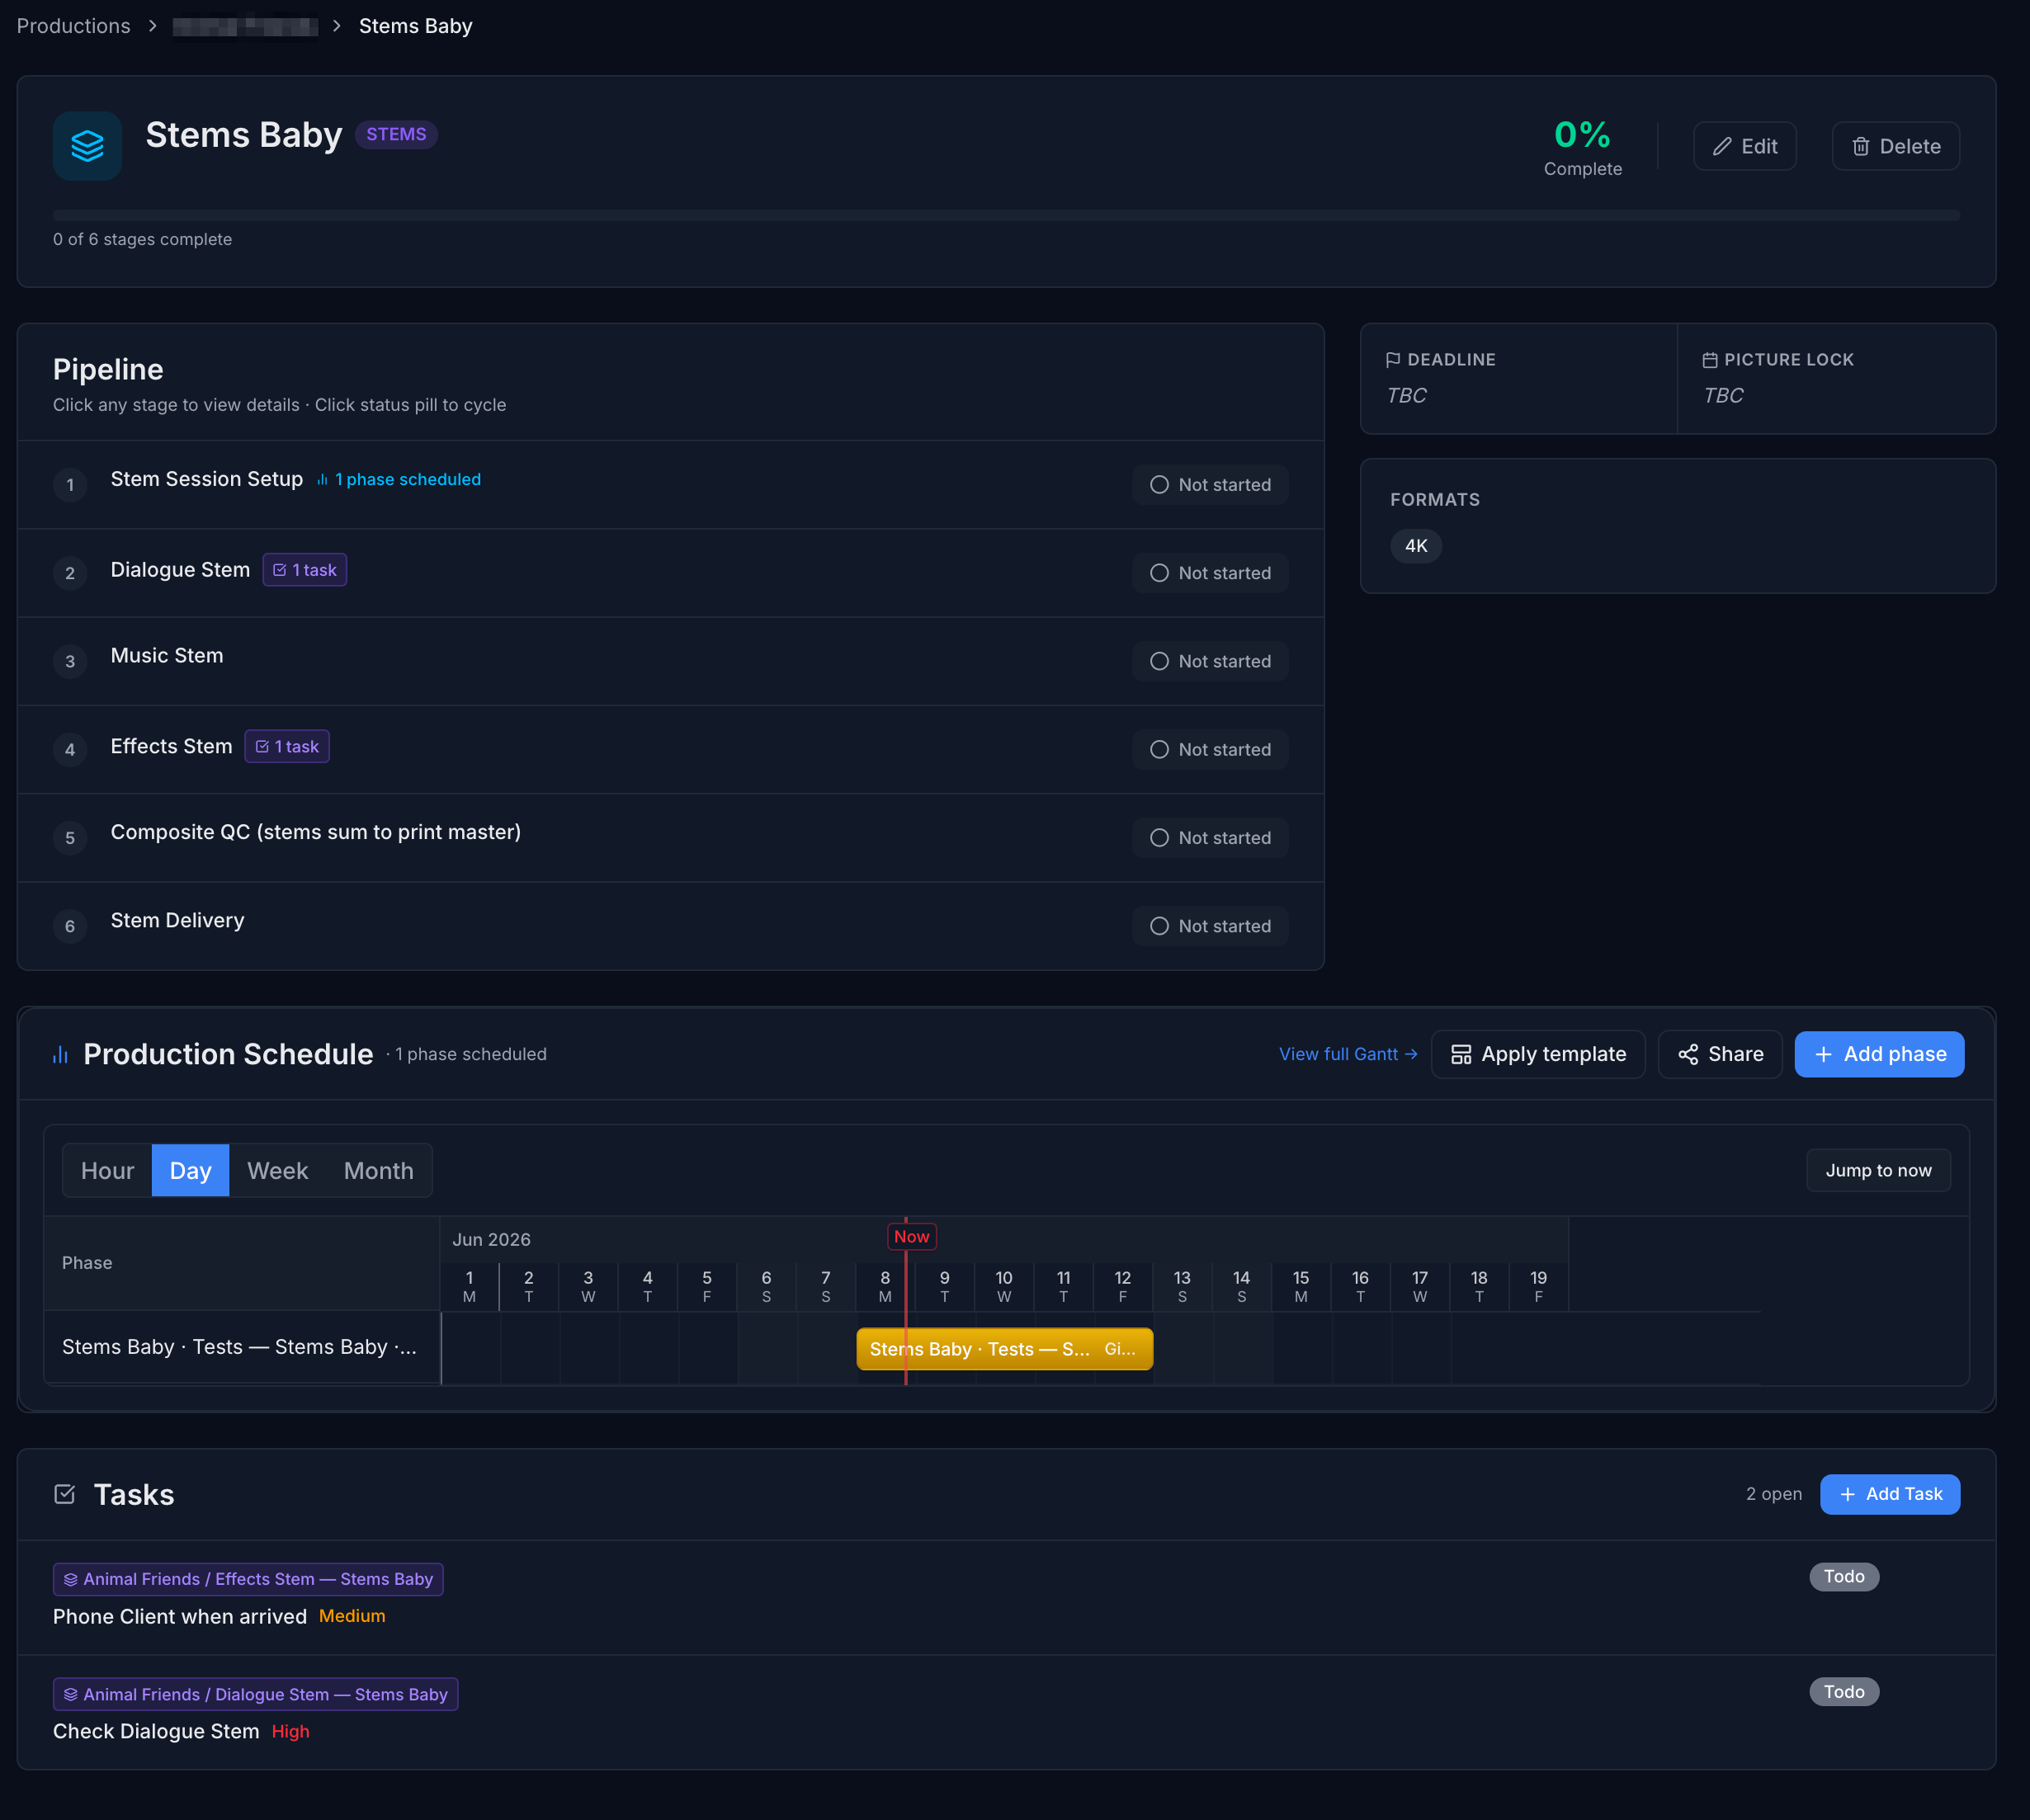Click the breadcrumb chevron after Productions
Viewport: 2030px width, 1820px height.
[x=152, y=26]
